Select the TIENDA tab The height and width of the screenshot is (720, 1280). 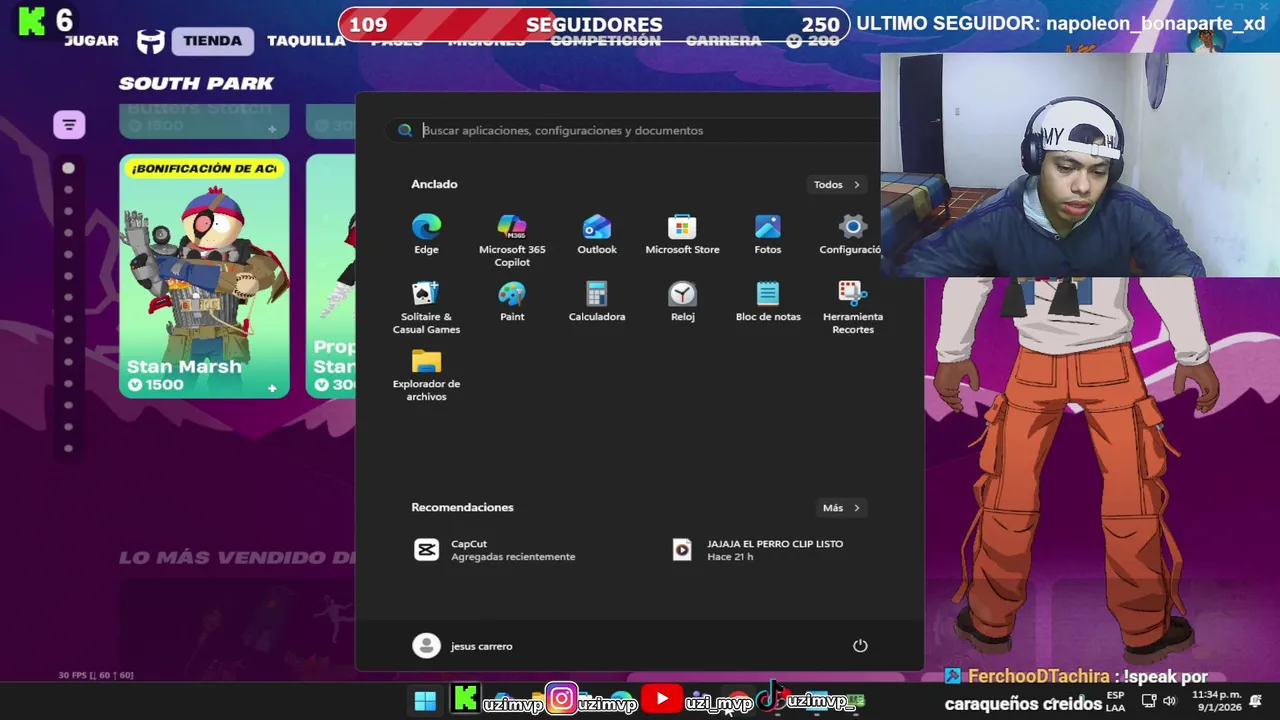tap(212, 41)
